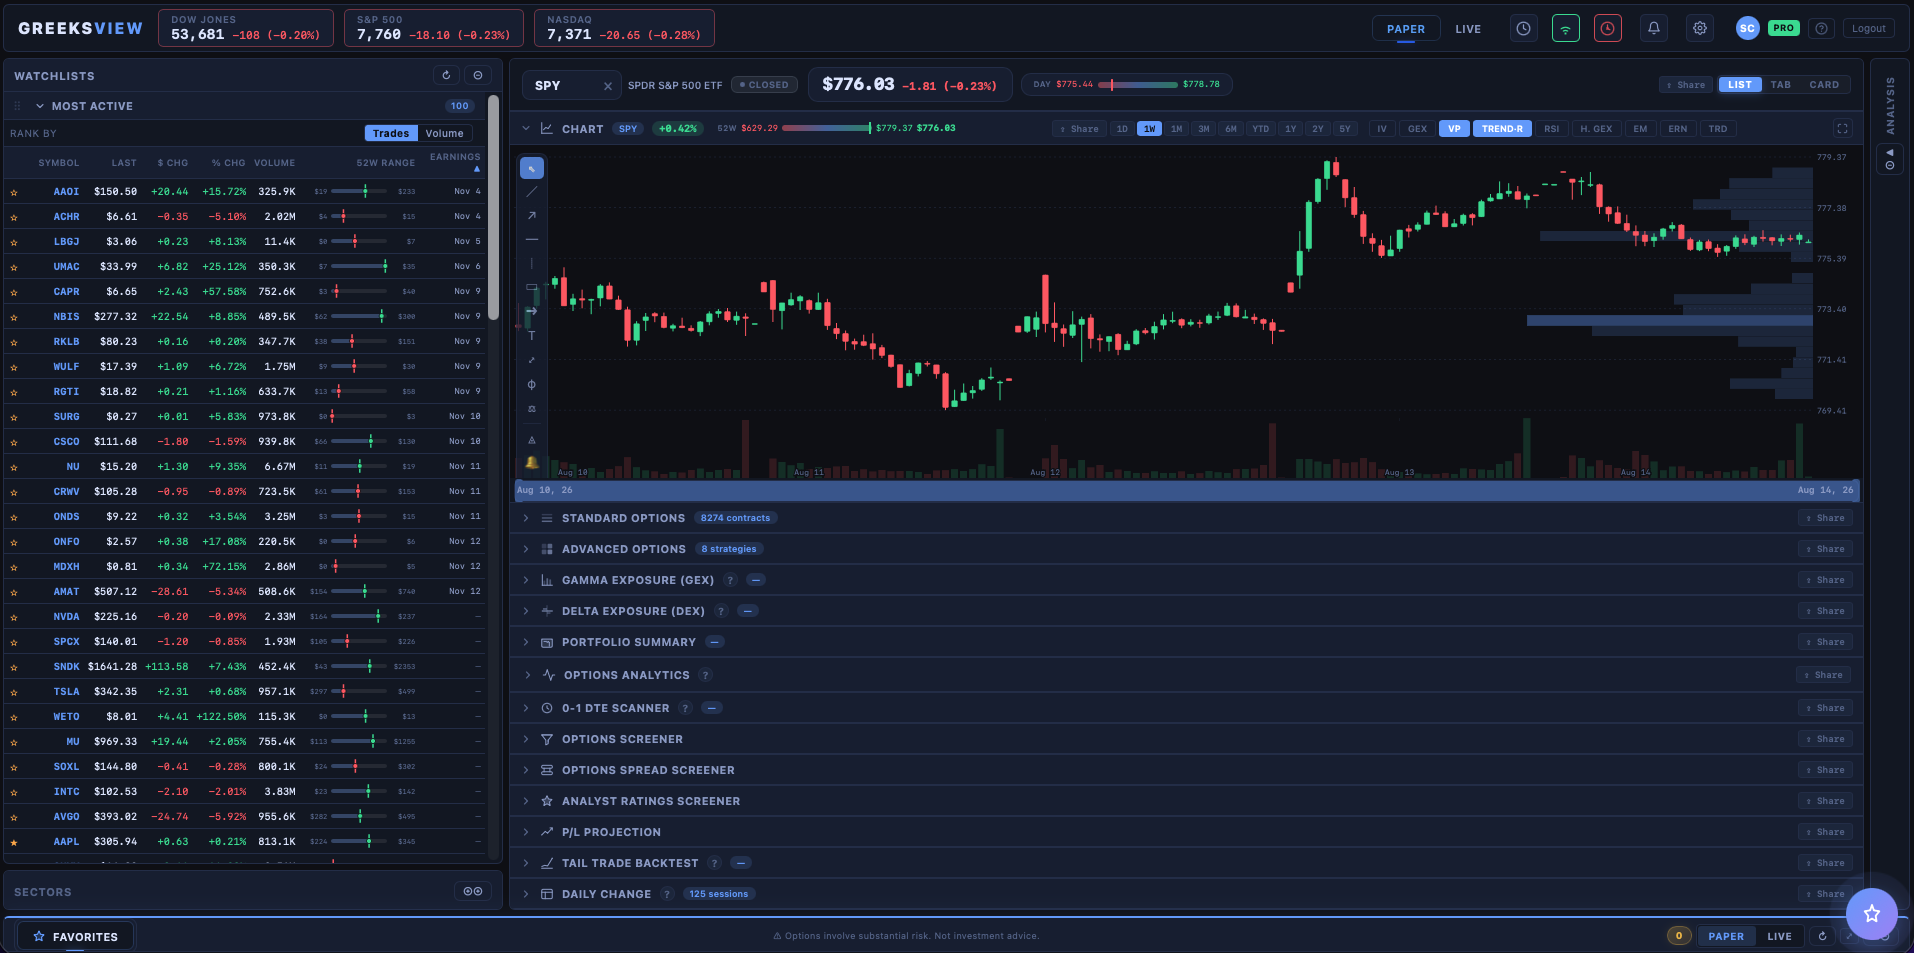The width and height of the screenshot is (1914, 953).
Task: Select the YTD chart timeframe
Action: (1261, 129)
